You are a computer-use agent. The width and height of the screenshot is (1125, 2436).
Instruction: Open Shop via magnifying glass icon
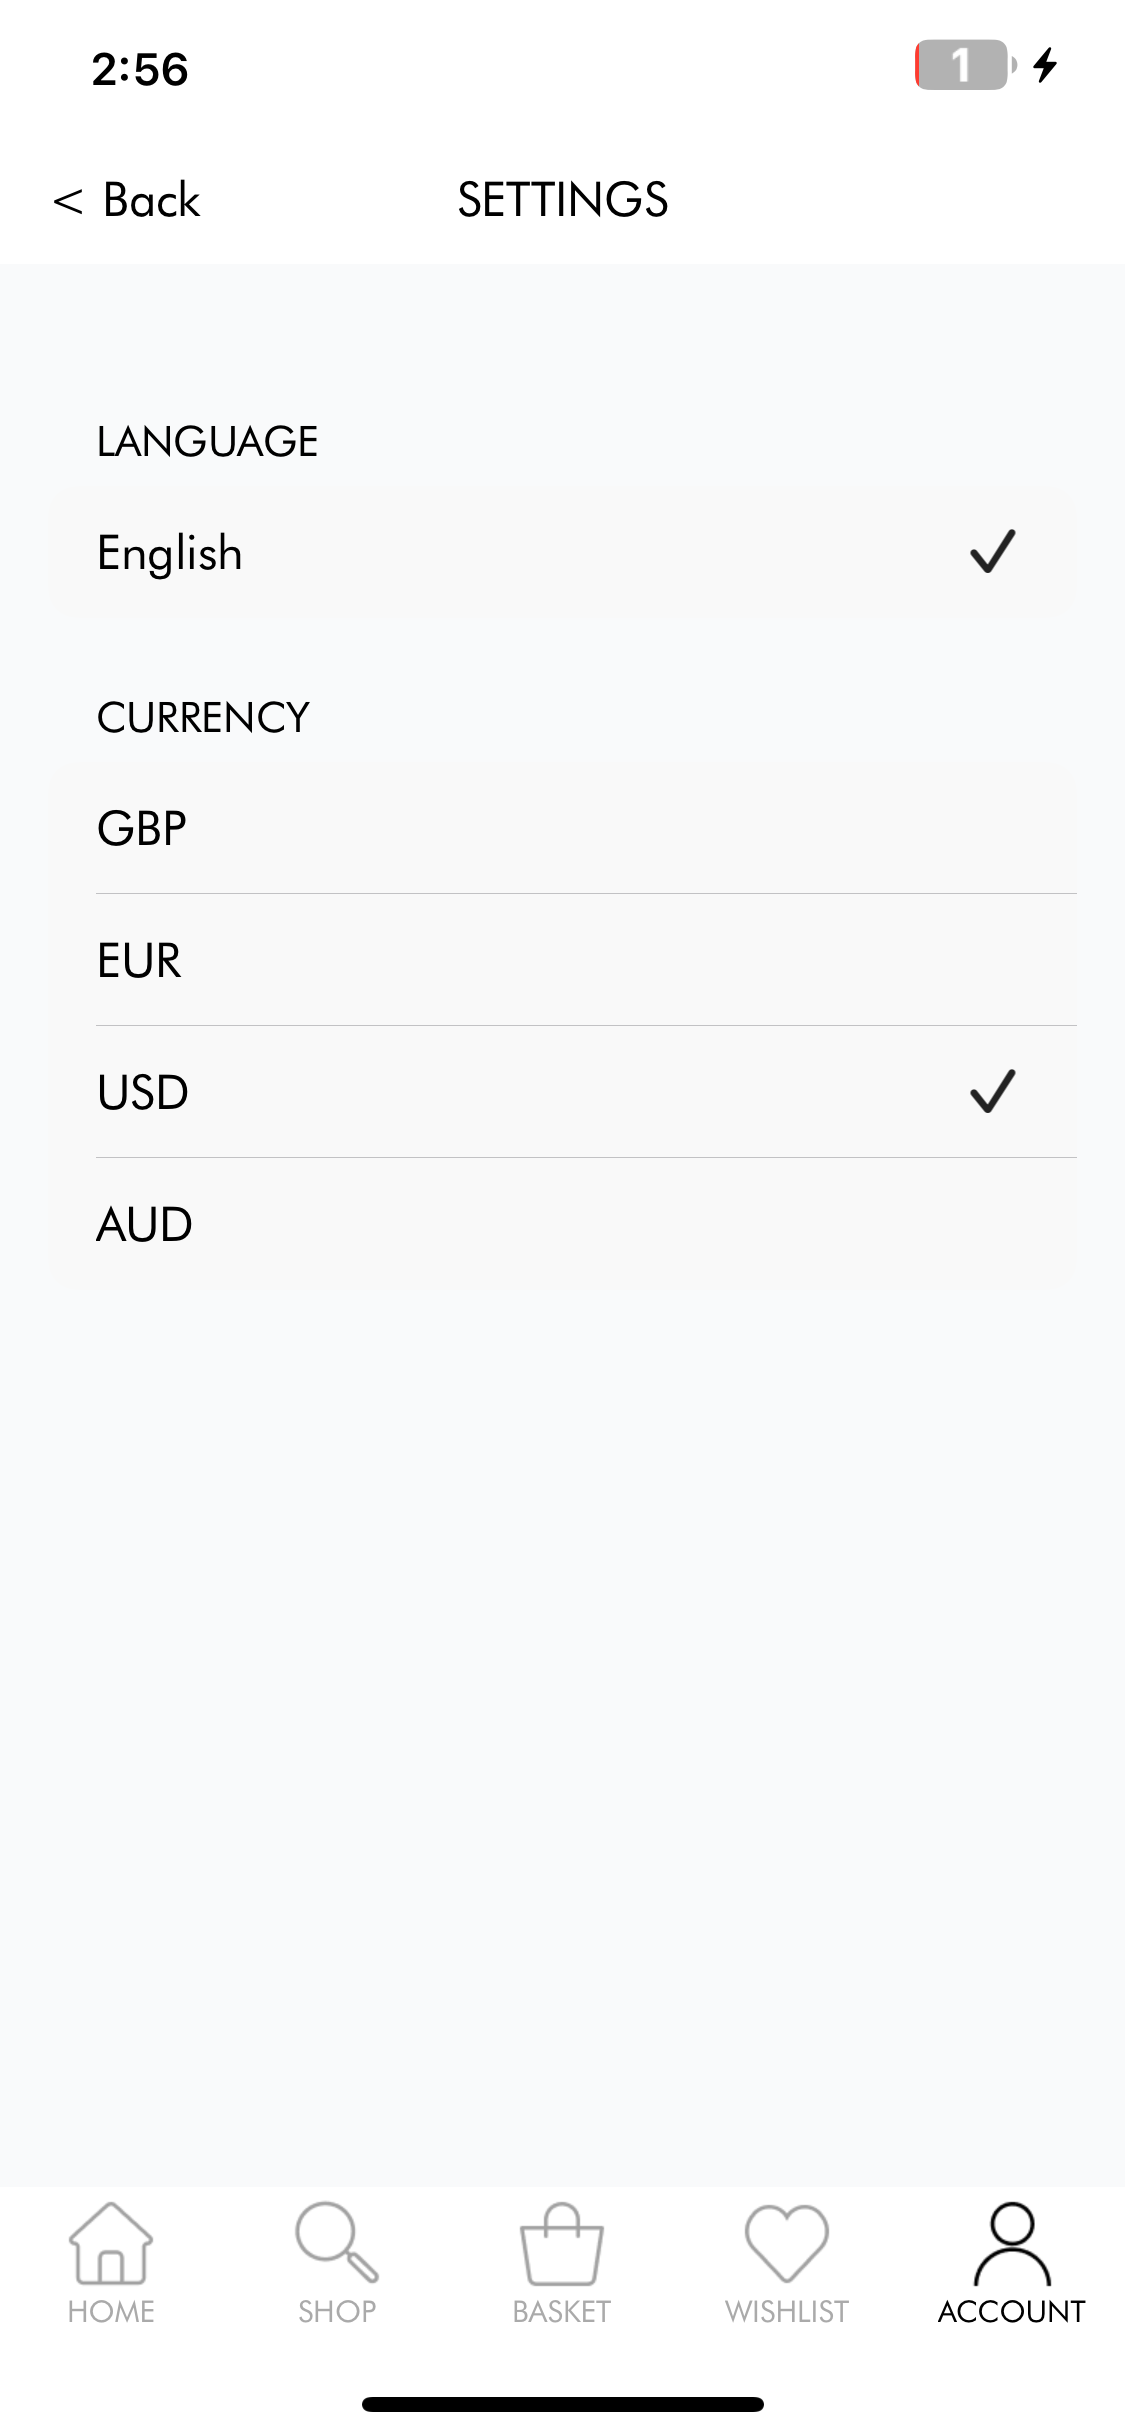337,2243
